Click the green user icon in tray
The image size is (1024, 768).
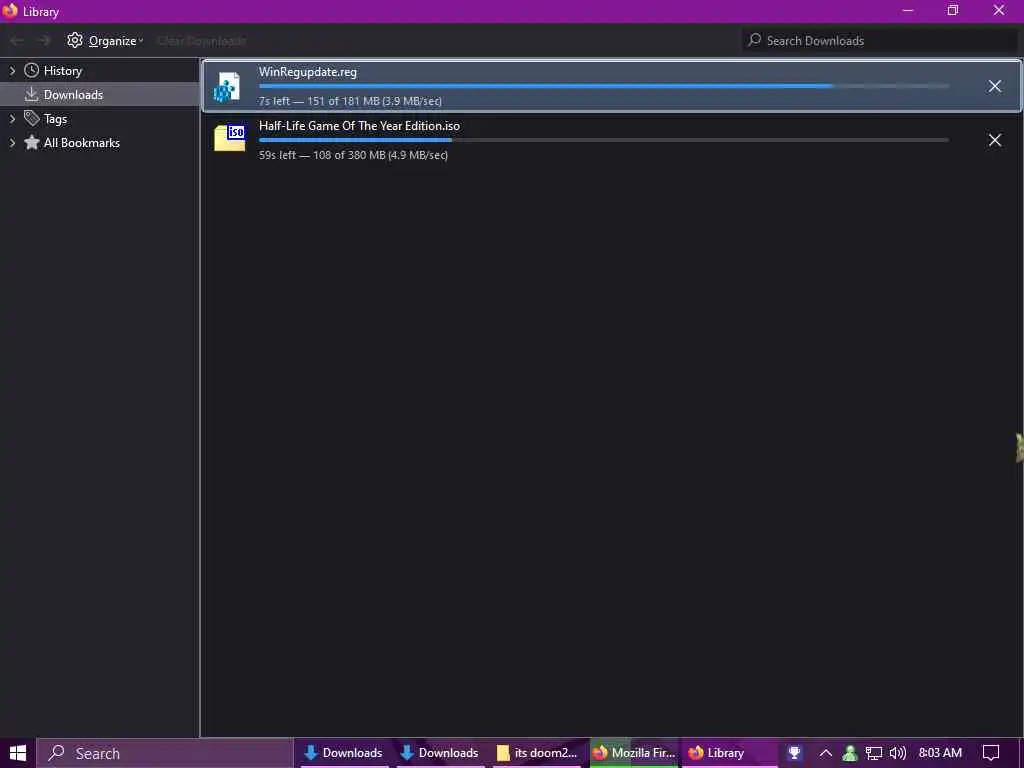point(850,753)
